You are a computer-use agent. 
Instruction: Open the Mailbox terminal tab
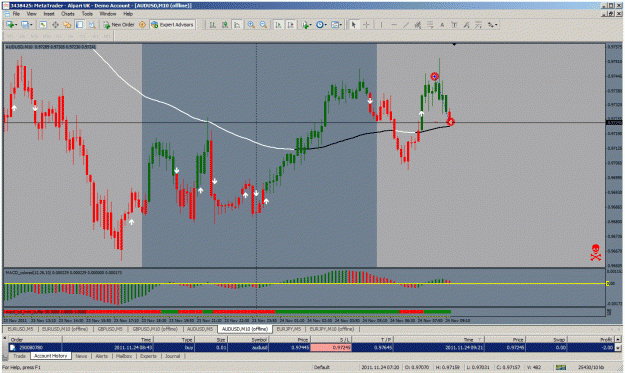pyautogui.click(x=124, y=356)
